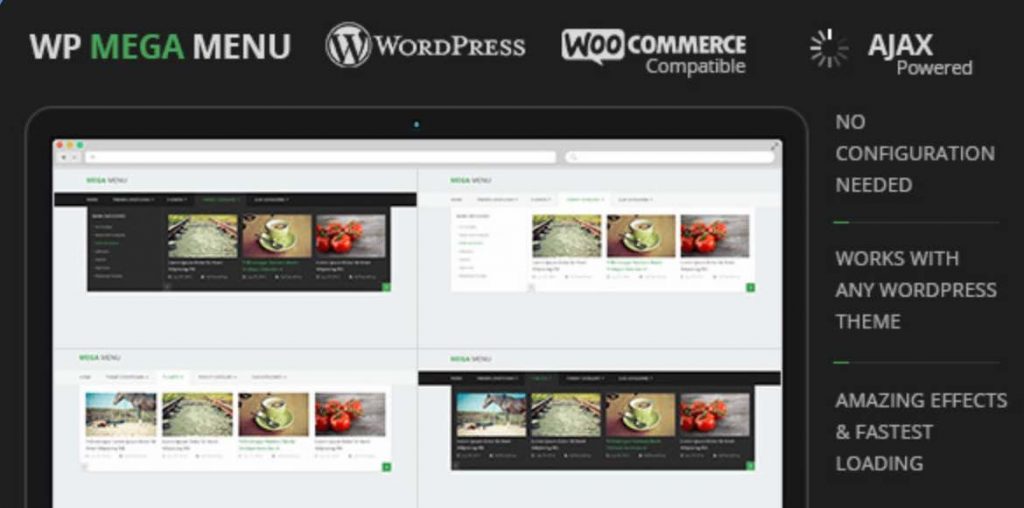This screenshot has width=1024, height=508.
Task: Click green next arrow in light sidebar menu demo
Action: (x=750, y=287)
